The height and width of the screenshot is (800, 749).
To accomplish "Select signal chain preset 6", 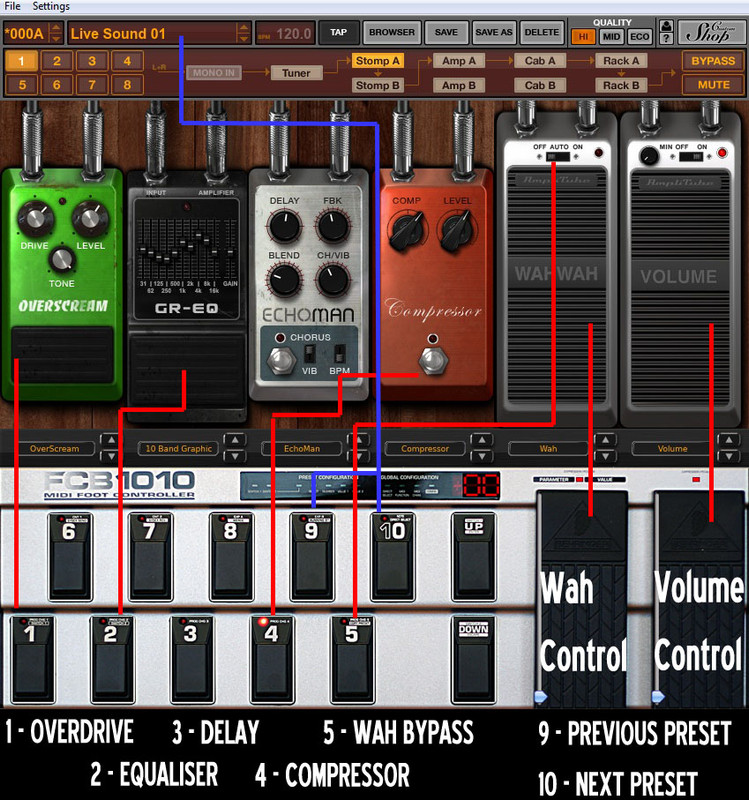I will (57, 85).
